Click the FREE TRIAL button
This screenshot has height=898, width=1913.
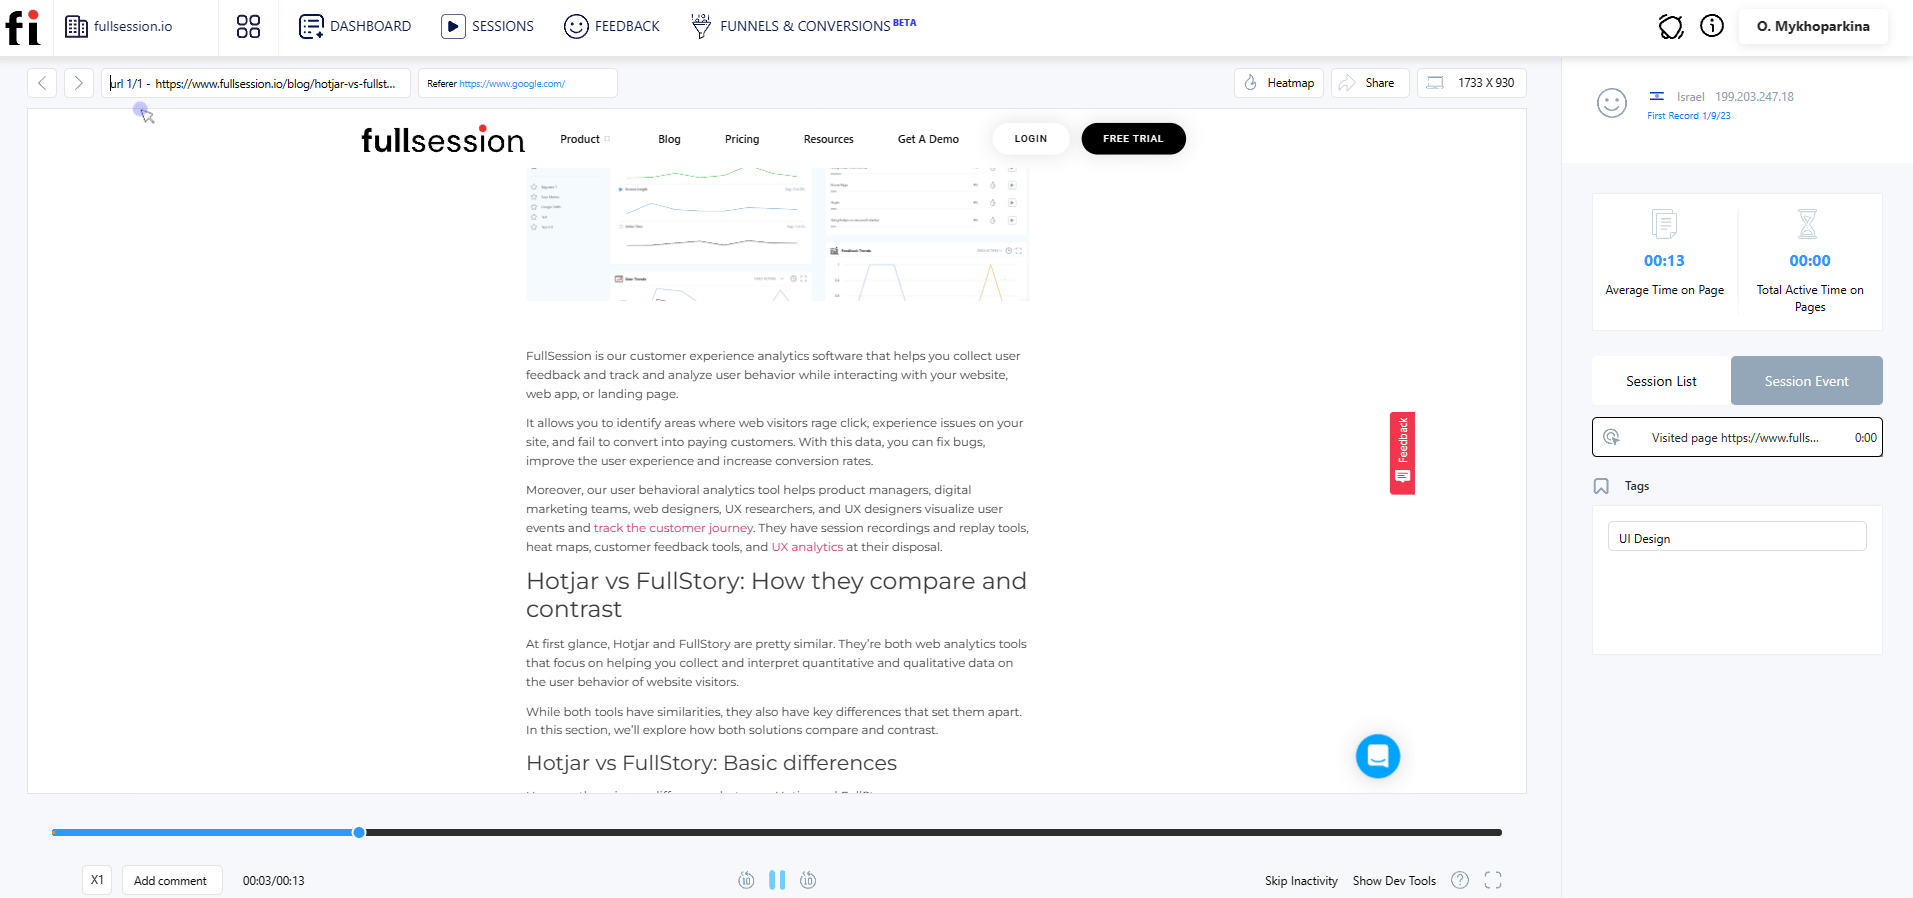click(1133, 139)
